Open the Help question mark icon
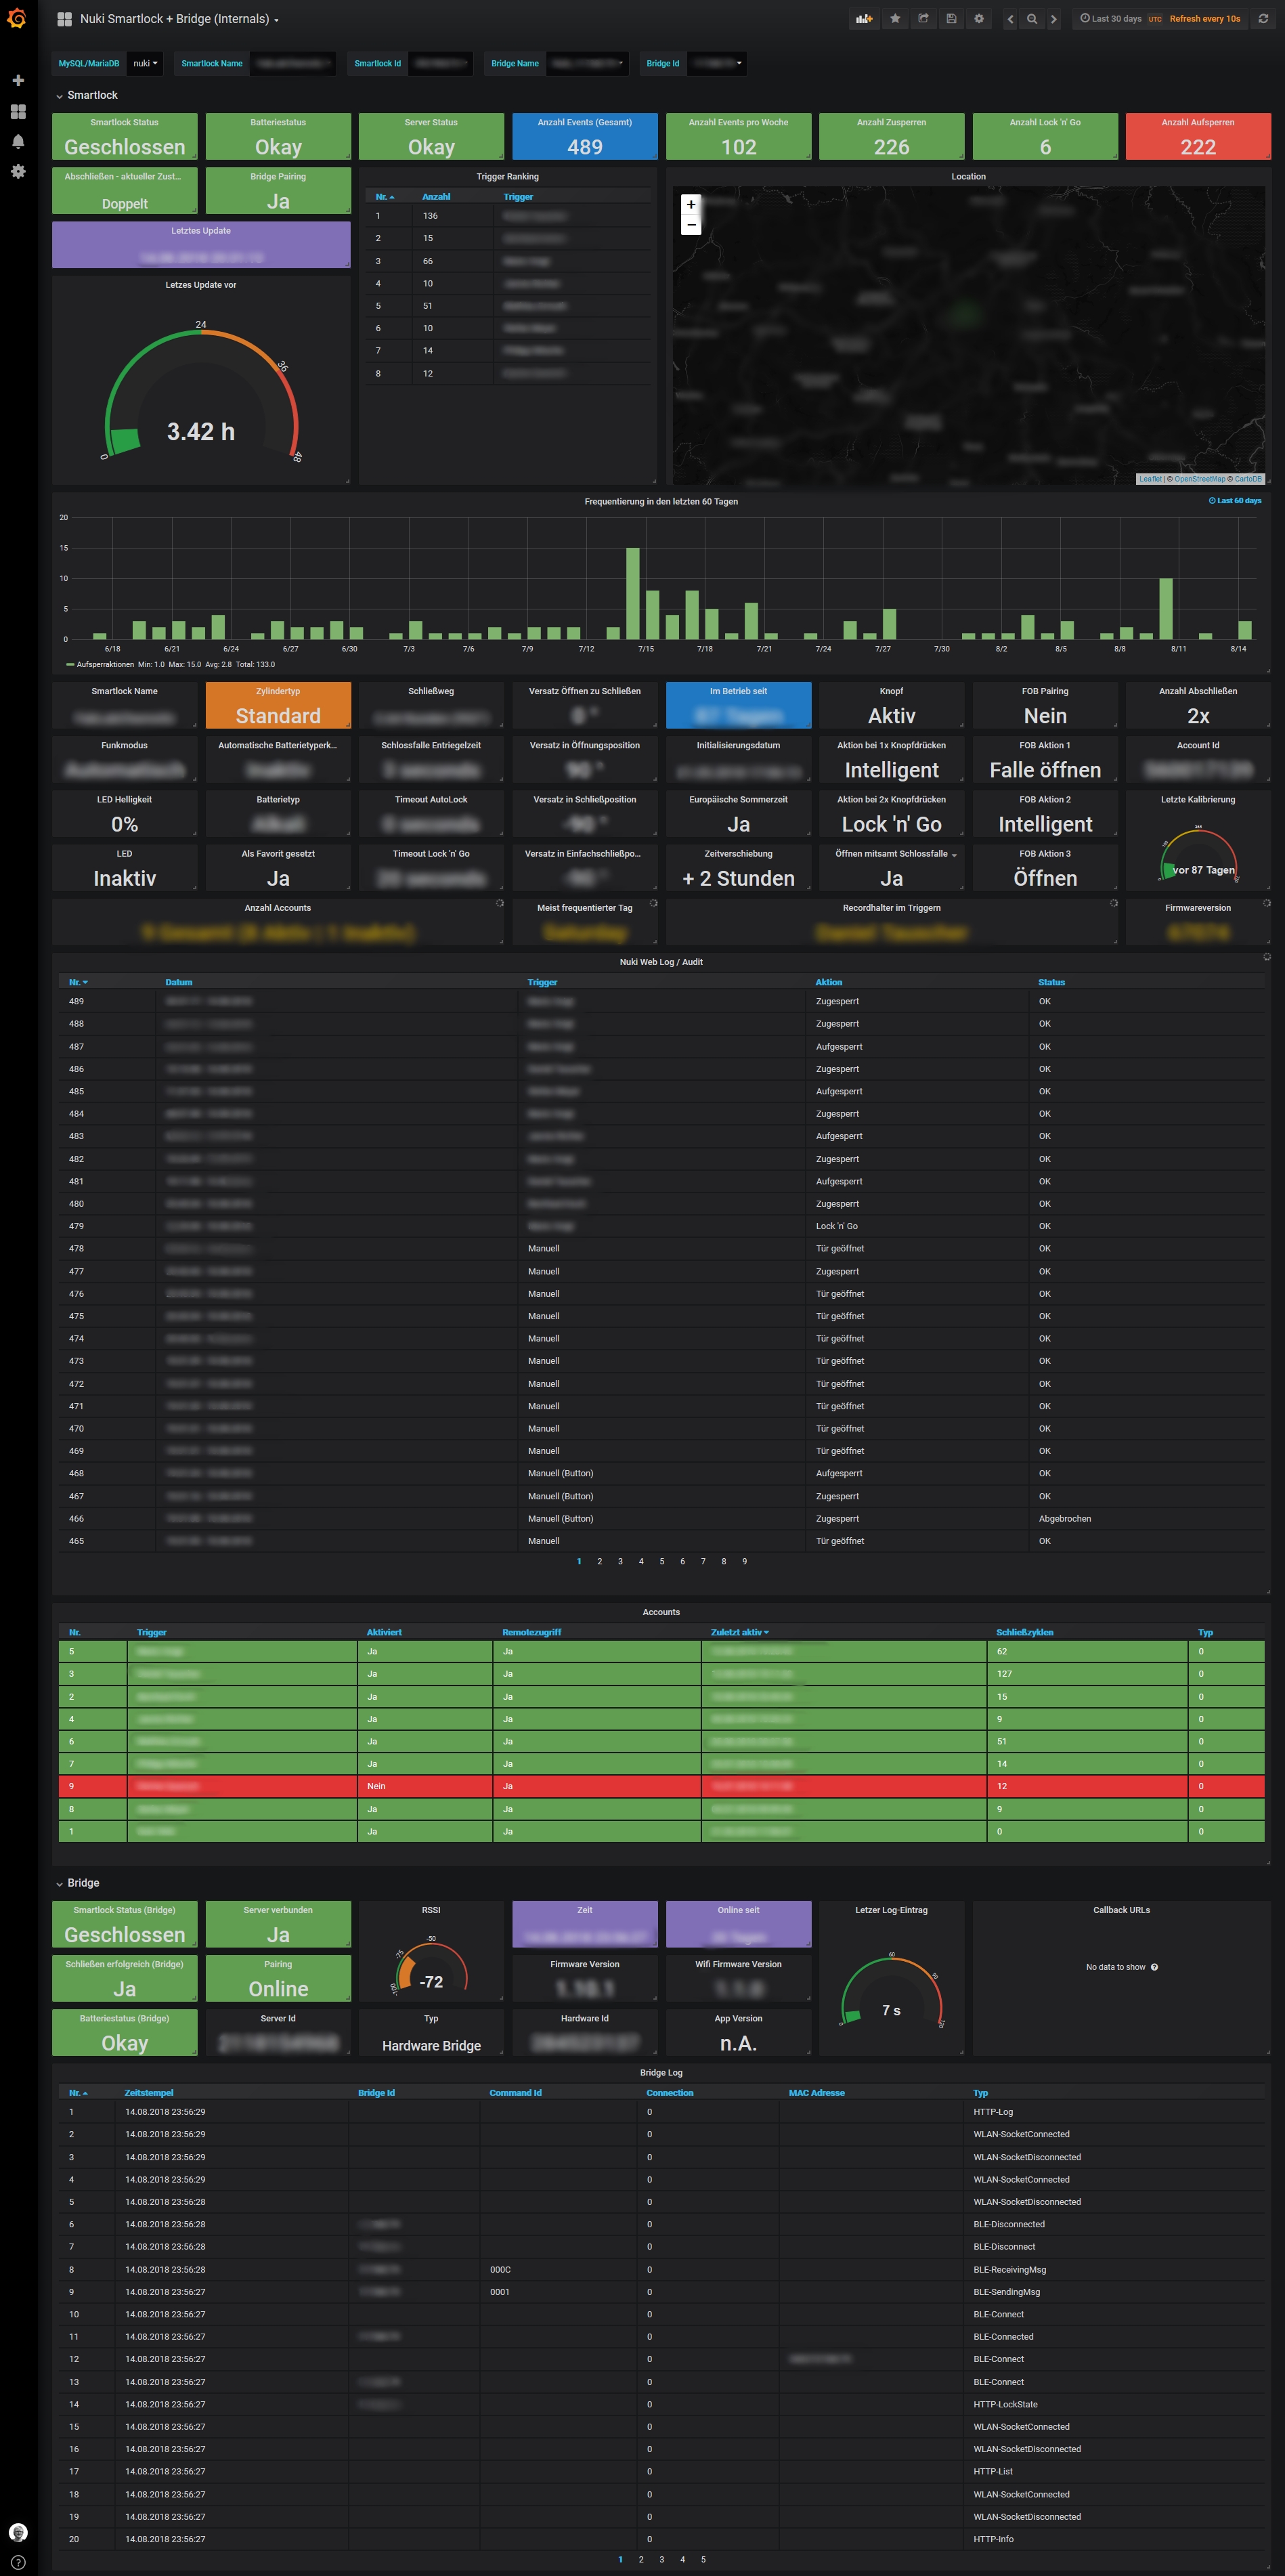Screen dimensions: 1285x2576 pos(18,2562)
